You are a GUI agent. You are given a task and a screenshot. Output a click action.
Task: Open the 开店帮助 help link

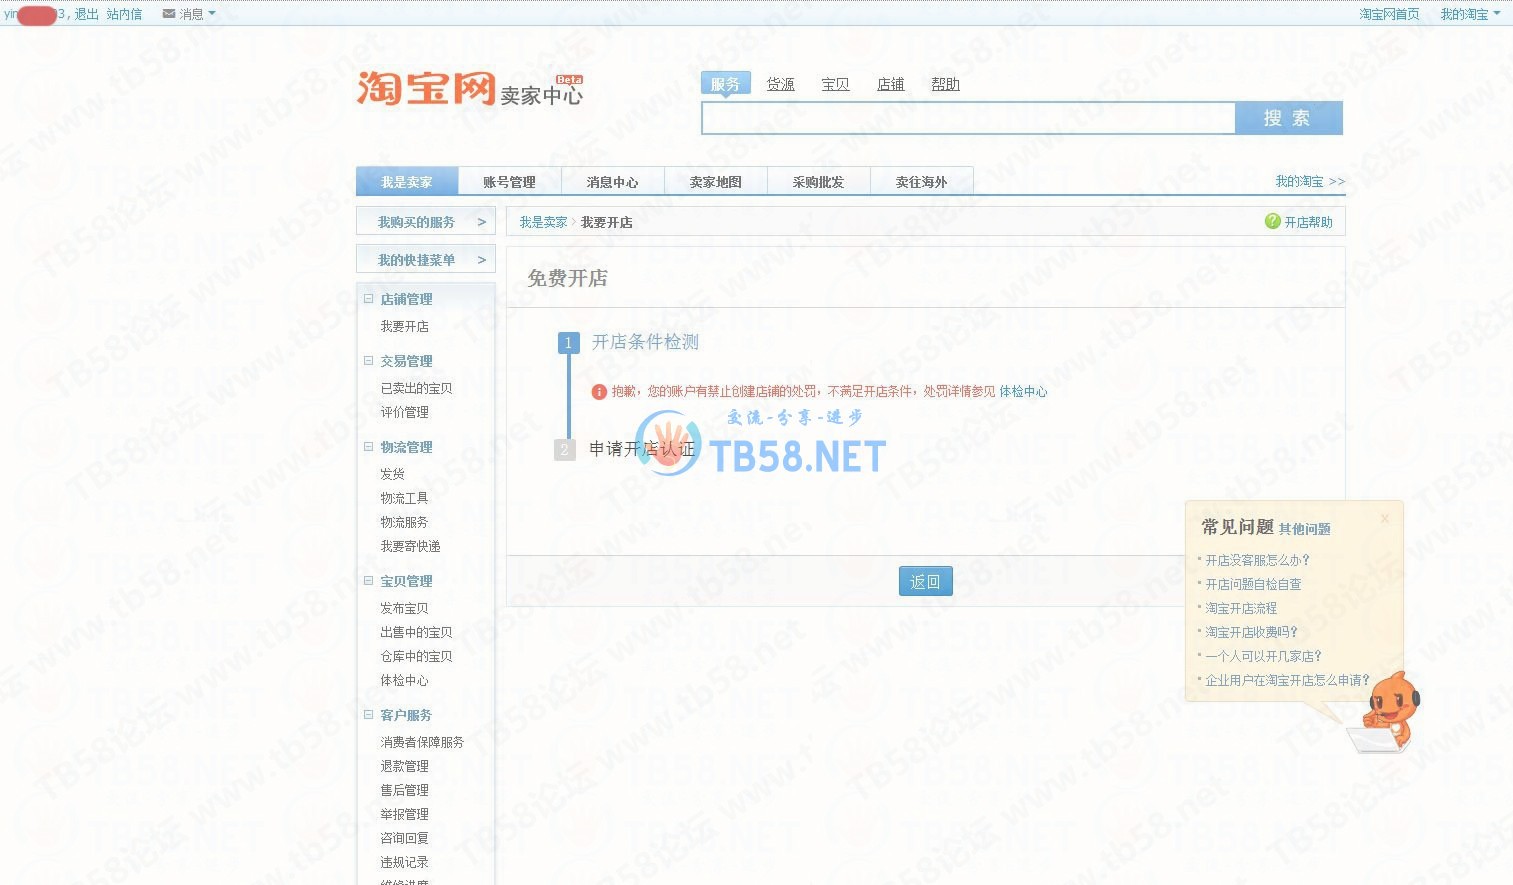1309,222
